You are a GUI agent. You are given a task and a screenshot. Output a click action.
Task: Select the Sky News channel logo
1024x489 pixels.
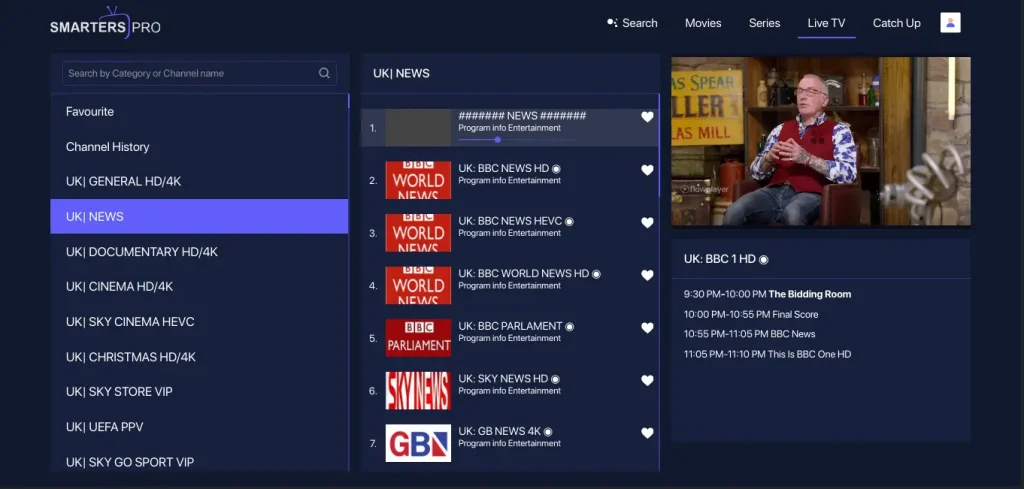click(418, 390)
